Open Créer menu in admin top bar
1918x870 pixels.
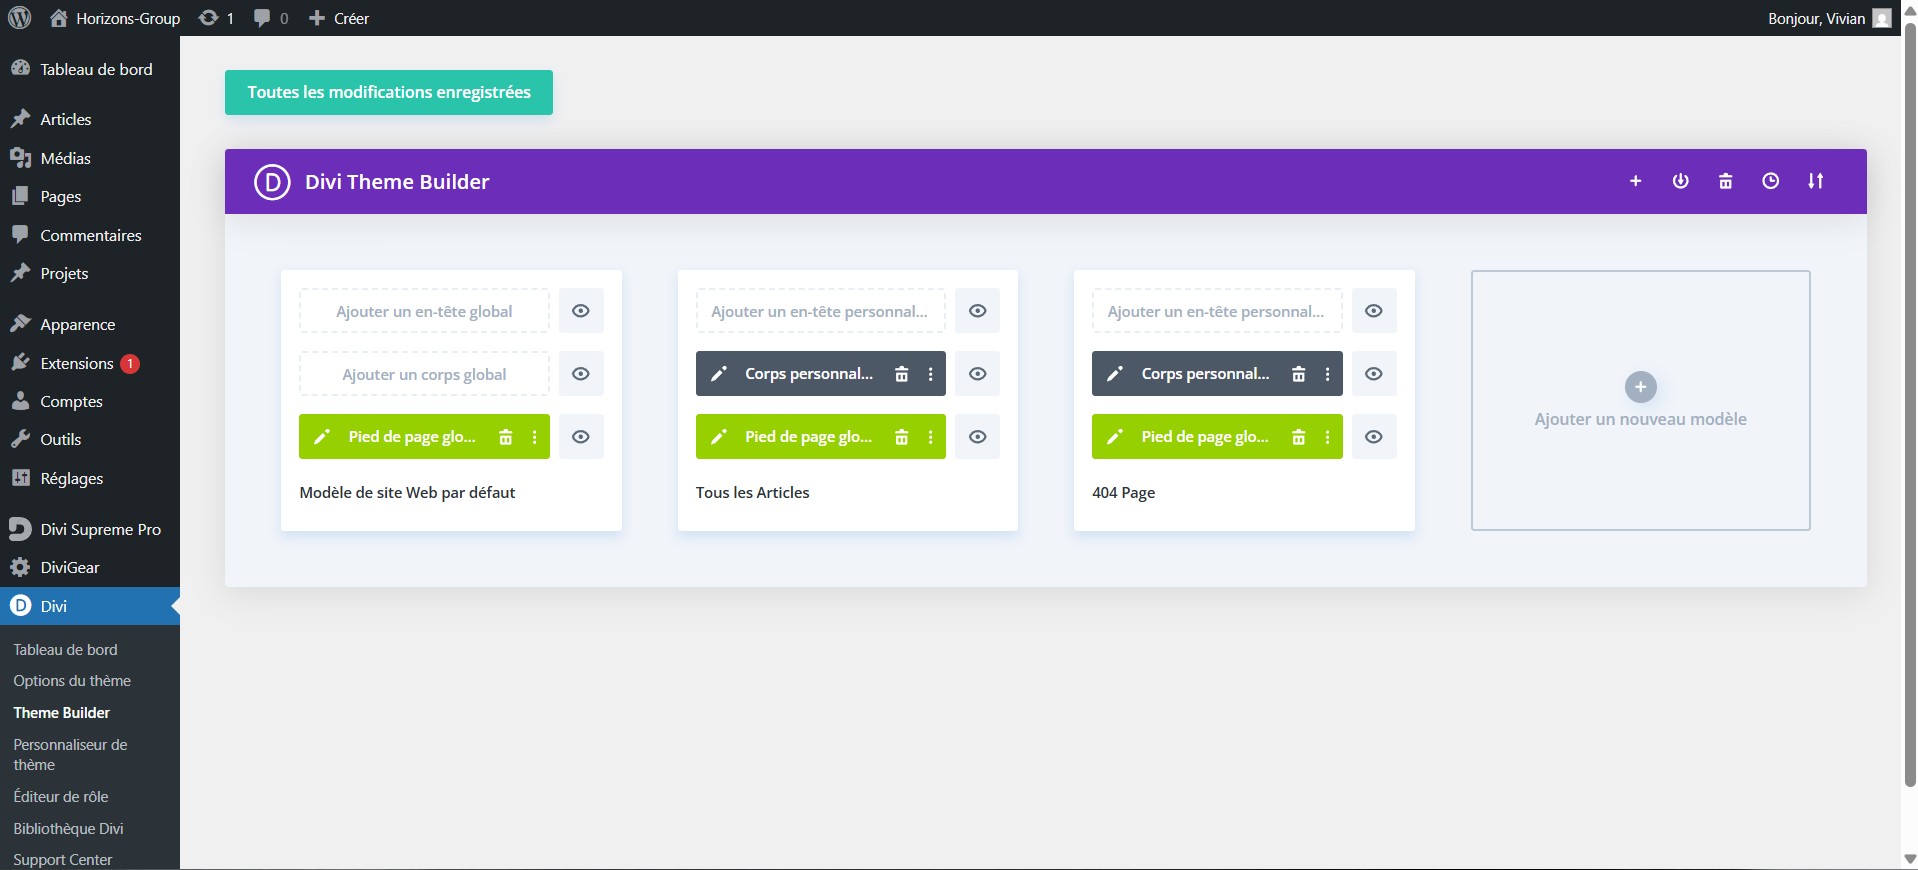click(x=340, y=18)
